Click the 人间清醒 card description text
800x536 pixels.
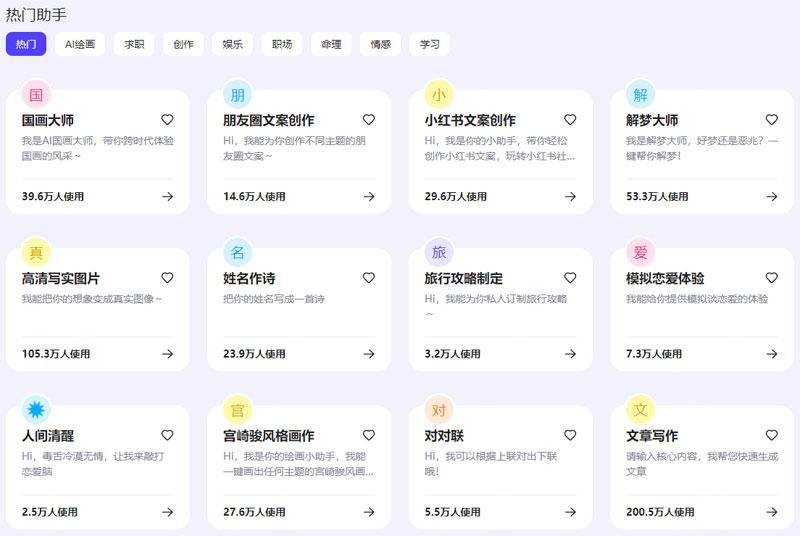[96, 463]
